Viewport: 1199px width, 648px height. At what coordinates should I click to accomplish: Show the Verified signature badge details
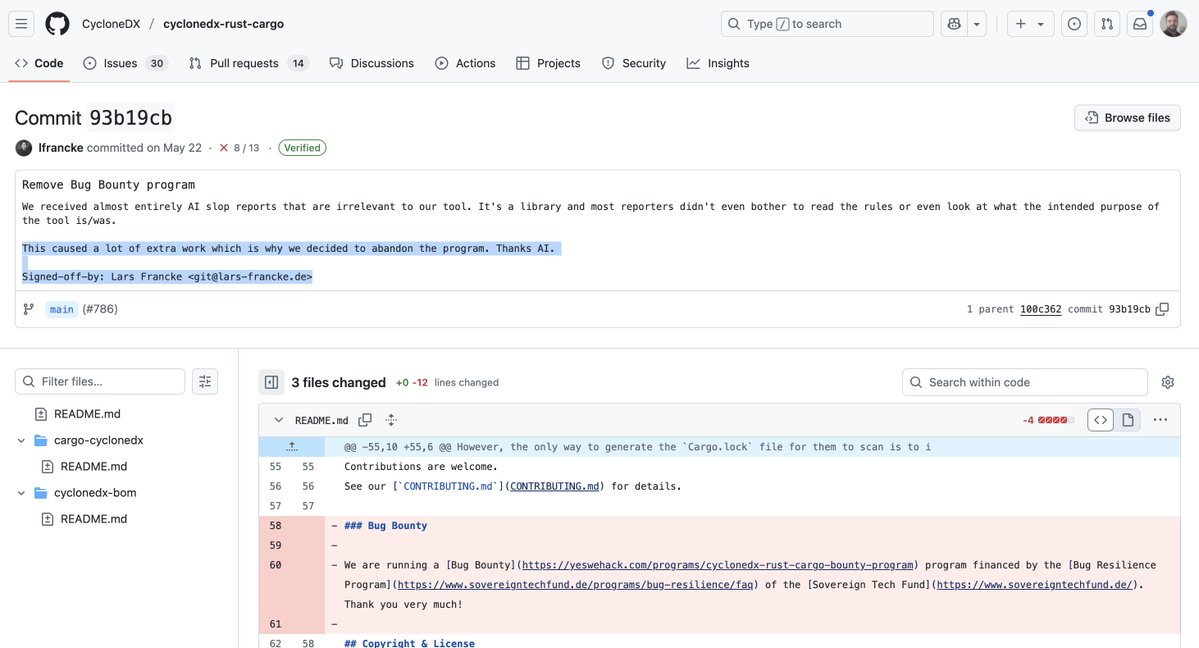[302, 148]
